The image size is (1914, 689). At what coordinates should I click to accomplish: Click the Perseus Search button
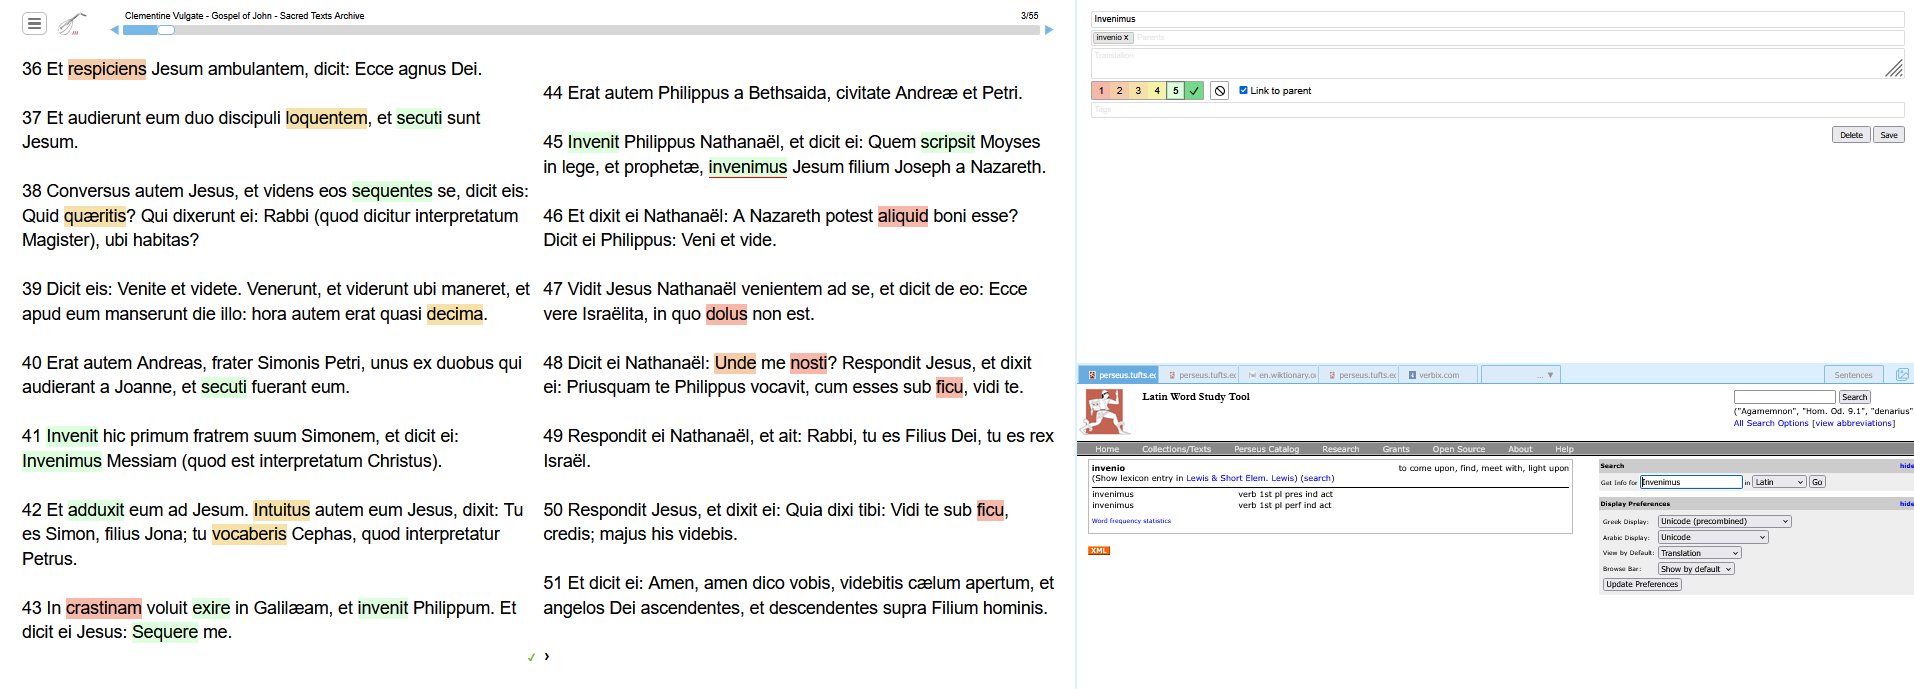(1855, 397)
